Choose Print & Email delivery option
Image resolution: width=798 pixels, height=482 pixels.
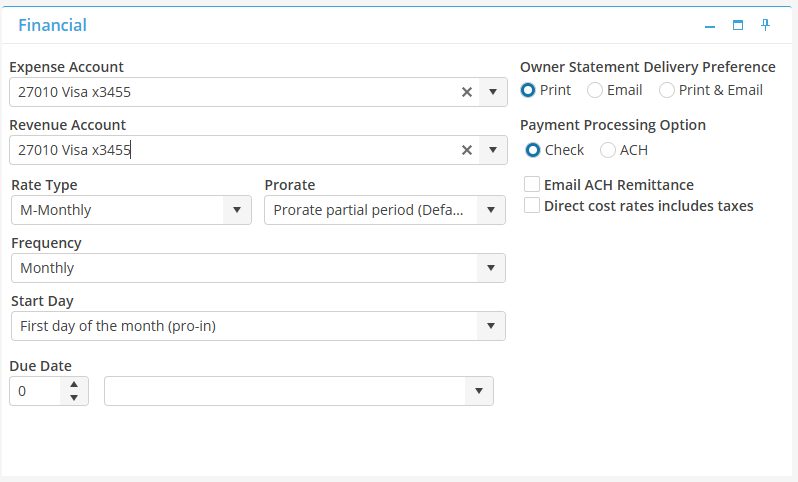click(x=667, y=90)
